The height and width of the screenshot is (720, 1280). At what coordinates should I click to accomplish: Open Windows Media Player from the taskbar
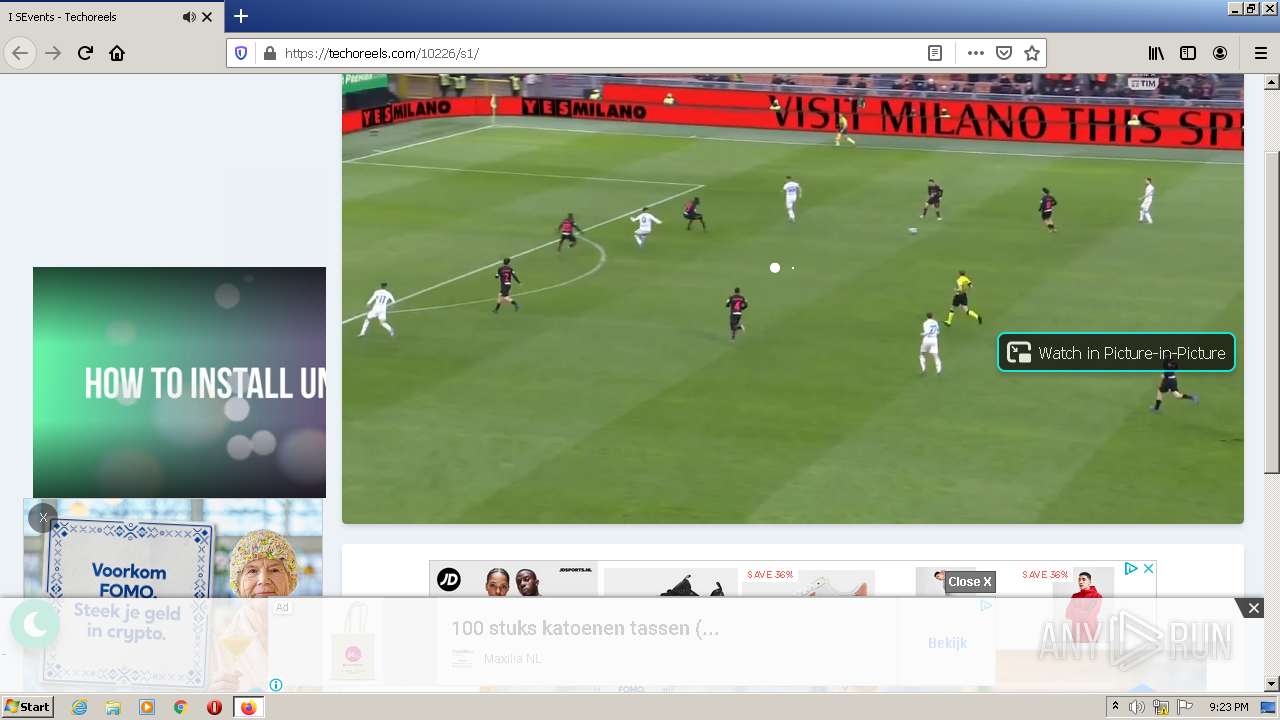(147, 707)
